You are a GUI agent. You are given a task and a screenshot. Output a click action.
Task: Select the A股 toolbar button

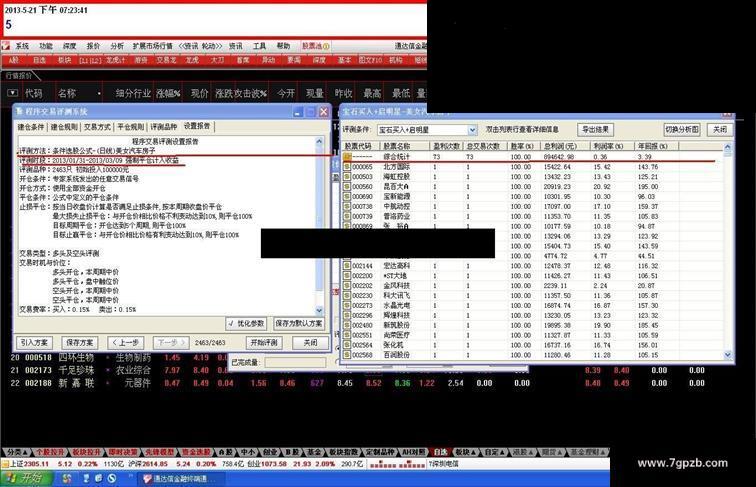(14, 60)
